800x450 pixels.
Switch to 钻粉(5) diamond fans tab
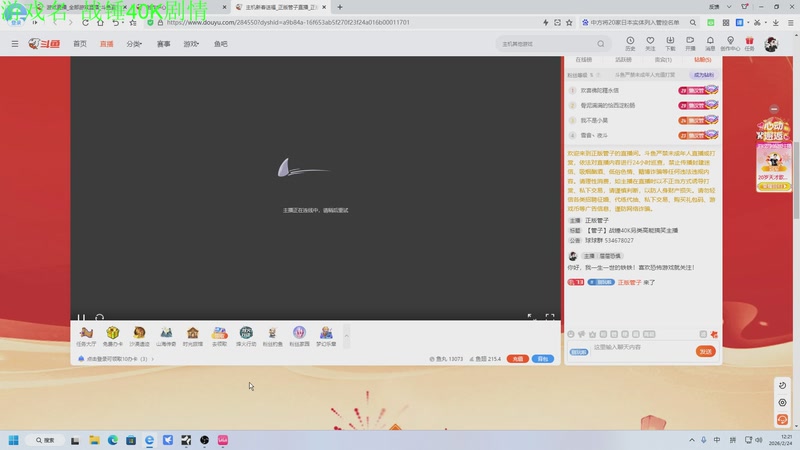tap(703, 60)
